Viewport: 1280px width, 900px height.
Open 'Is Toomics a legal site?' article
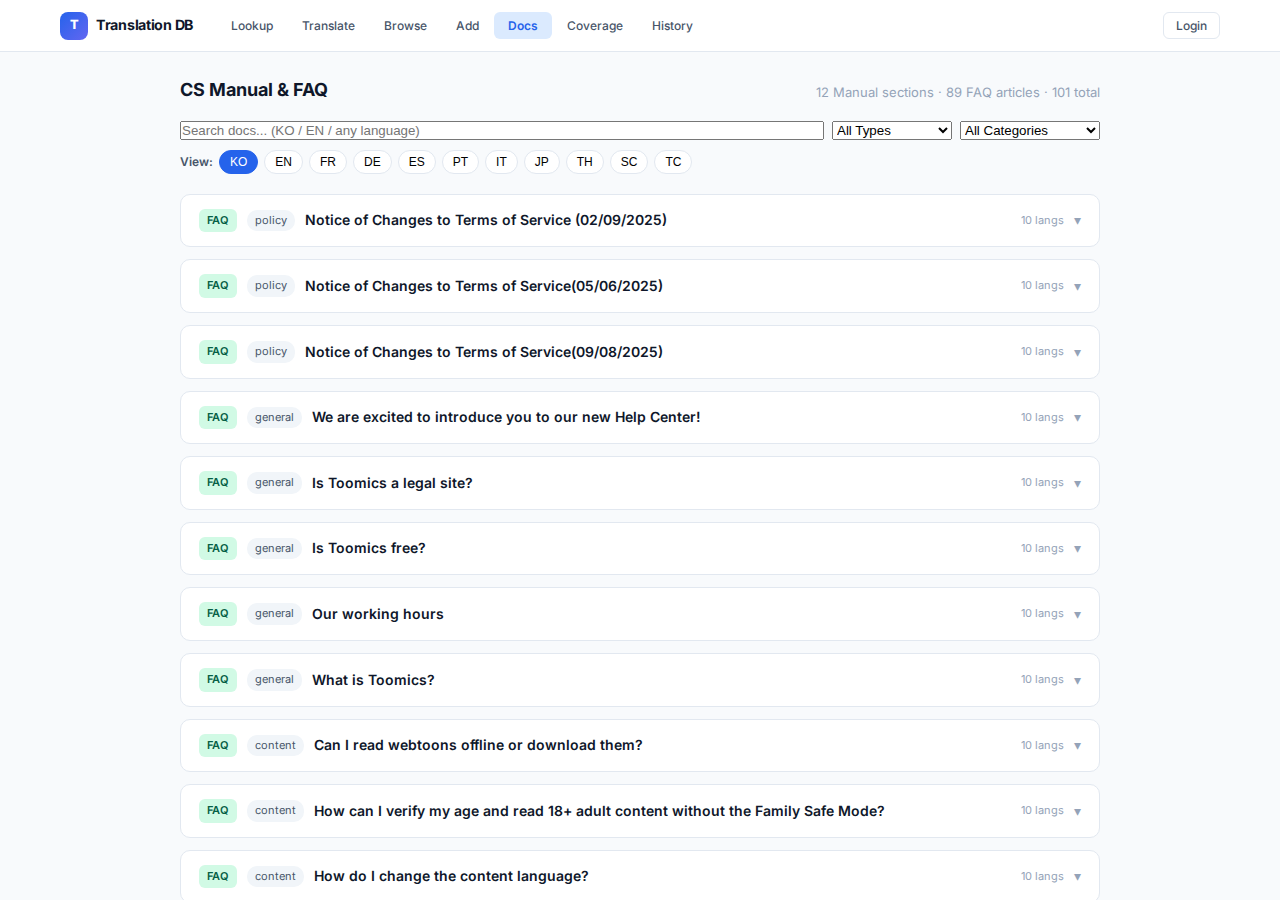pos(392,483)
